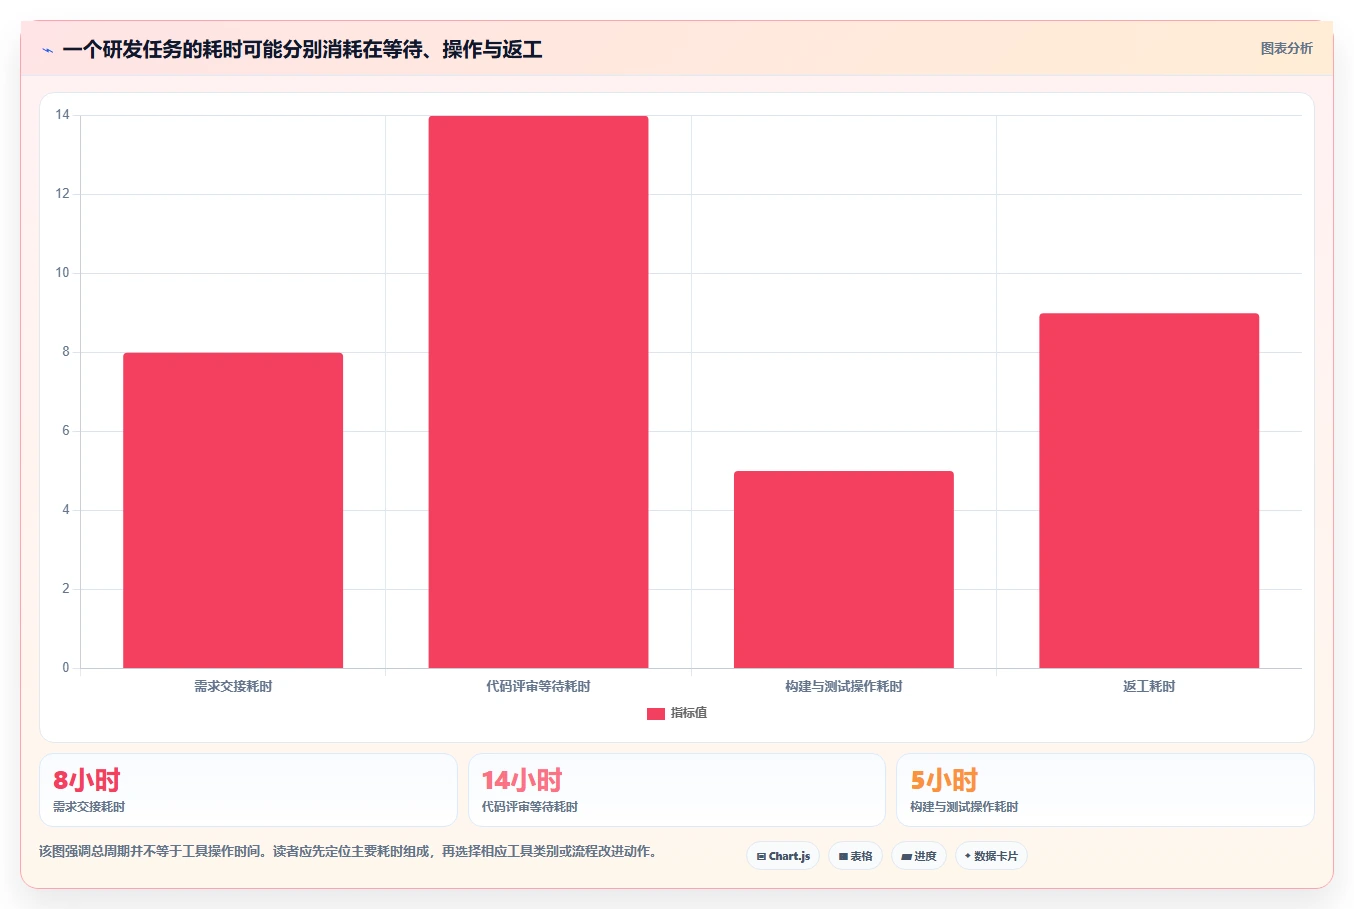Click the y-axis value 2
Viewport: 1354px width, 909px height.
[x=66, y=589]
